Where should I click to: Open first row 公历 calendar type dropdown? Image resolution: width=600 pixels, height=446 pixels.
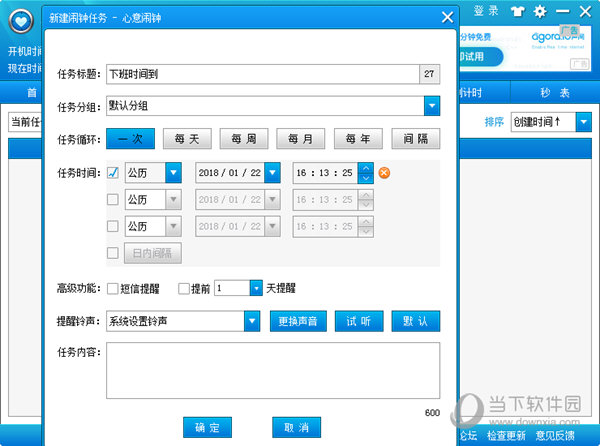coord(173,173)
